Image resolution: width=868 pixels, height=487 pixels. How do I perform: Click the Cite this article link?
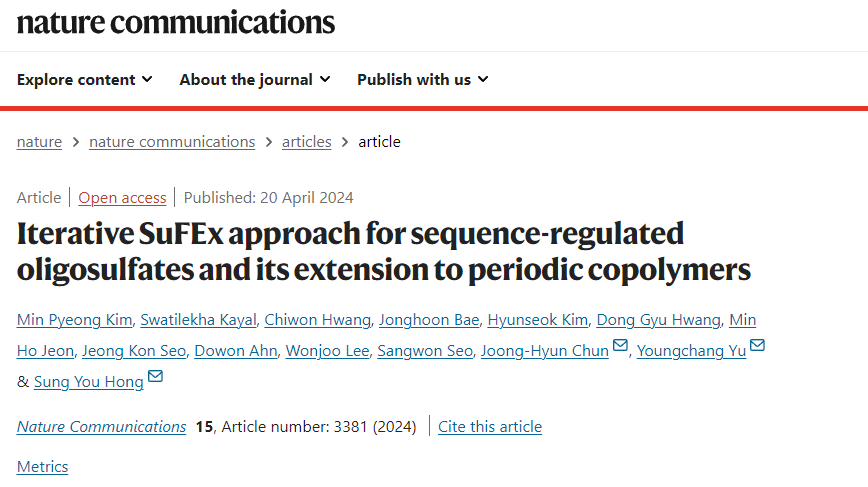click(x=490, y=427)
